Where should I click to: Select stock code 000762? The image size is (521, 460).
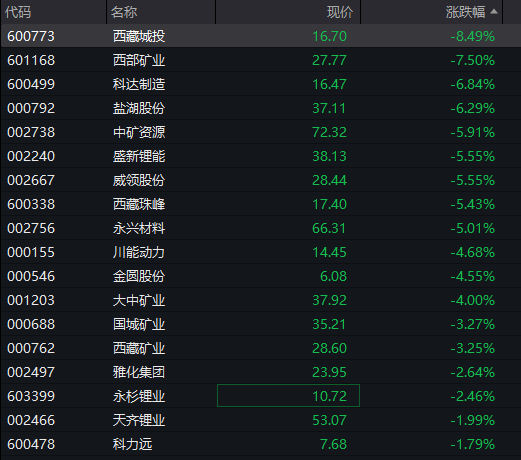click(x=31, y=348)
